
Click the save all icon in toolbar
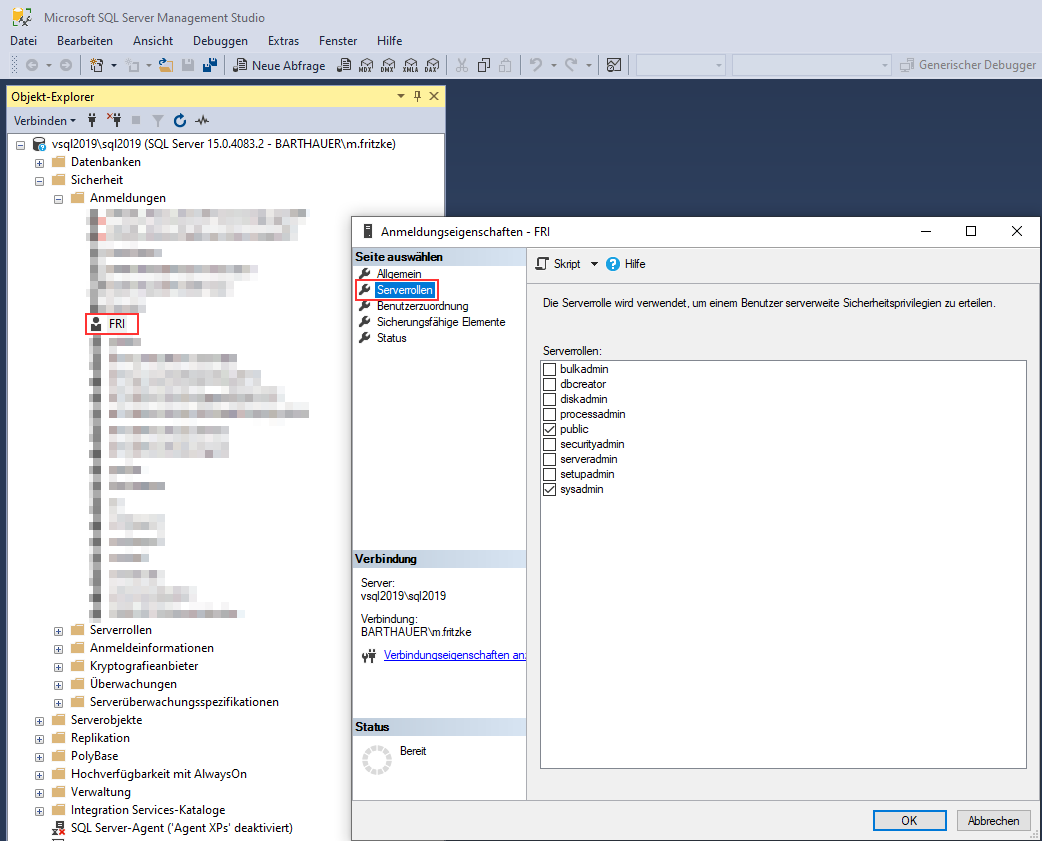210,65
